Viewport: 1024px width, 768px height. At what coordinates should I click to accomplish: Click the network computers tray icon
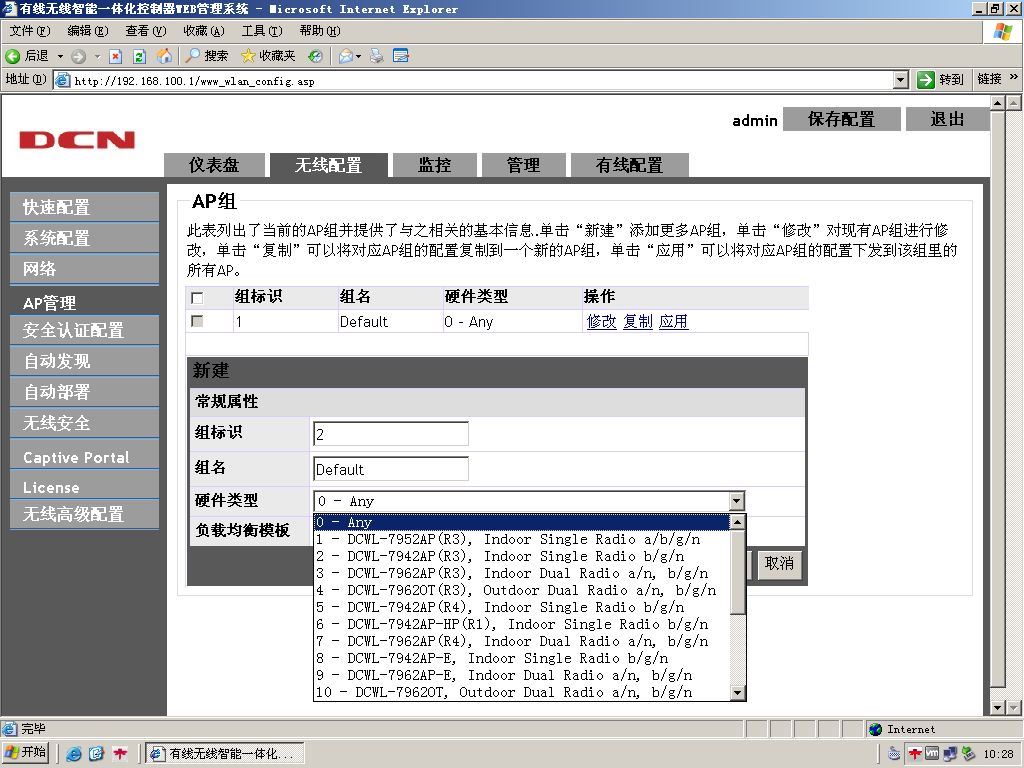pos(950,754)
